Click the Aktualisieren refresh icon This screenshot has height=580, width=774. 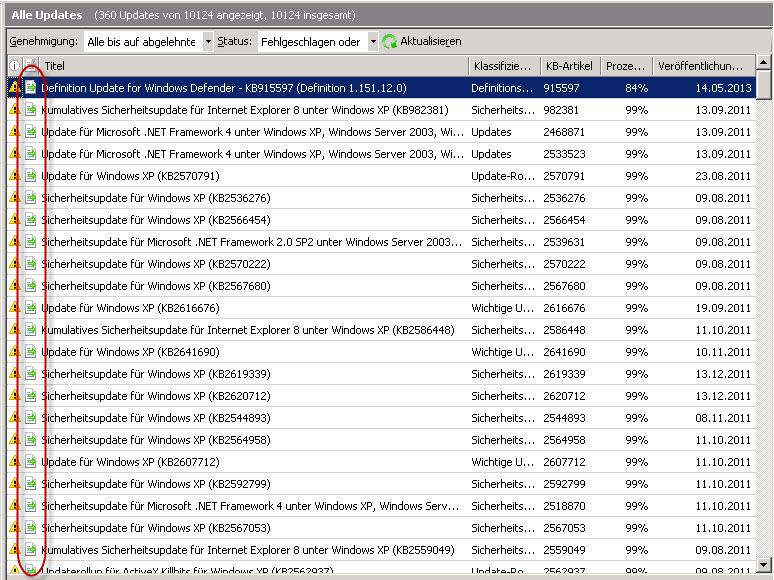(389, 41)
